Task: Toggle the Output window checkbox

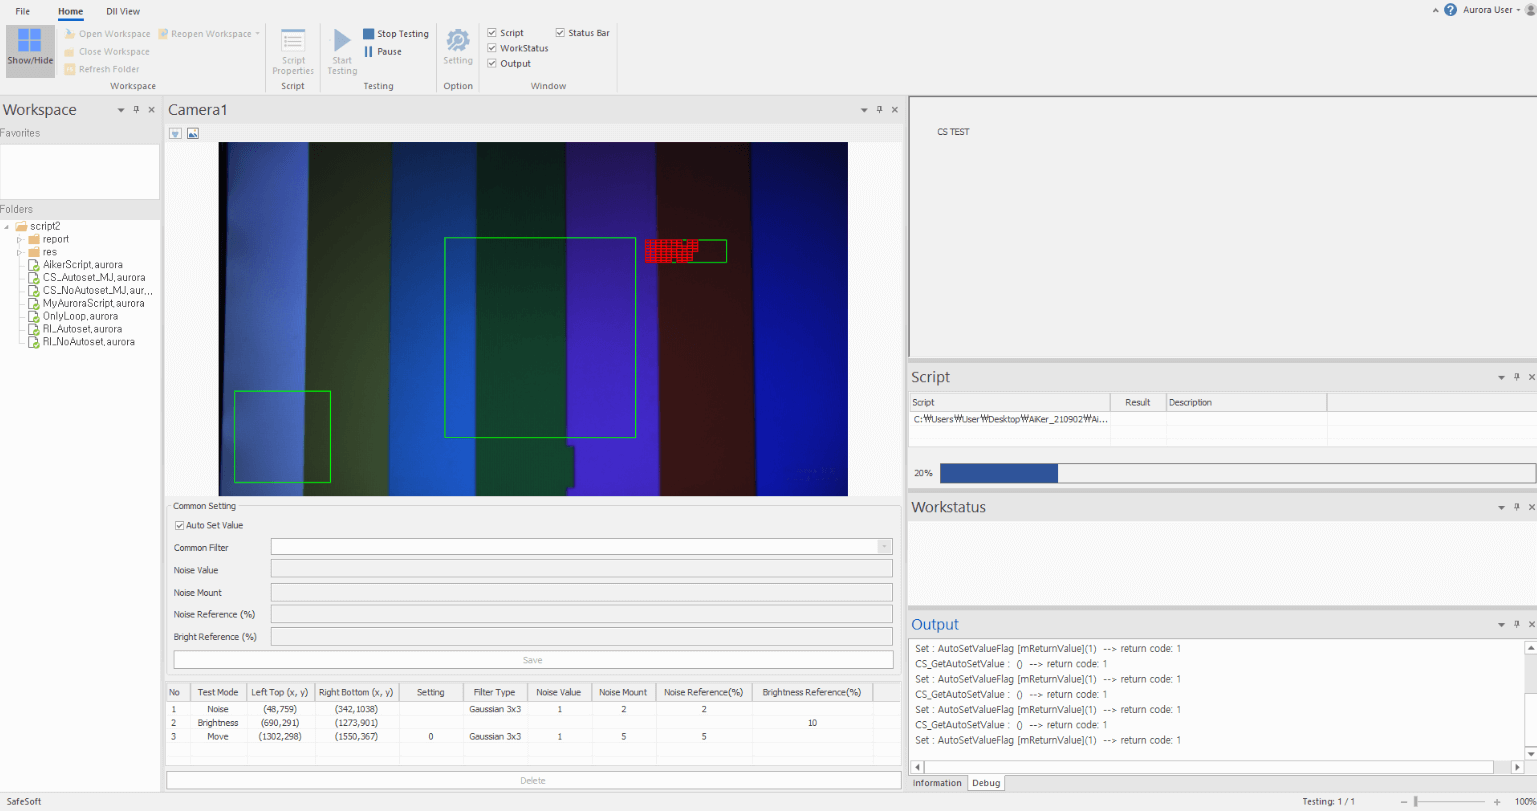Action: click(492, 64)
